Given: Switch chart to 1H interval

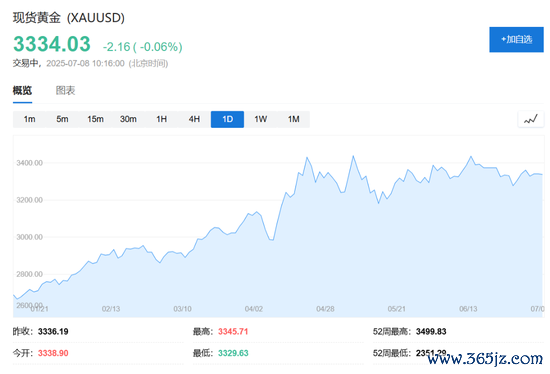Looking at the screenshot, I should 161,119.
